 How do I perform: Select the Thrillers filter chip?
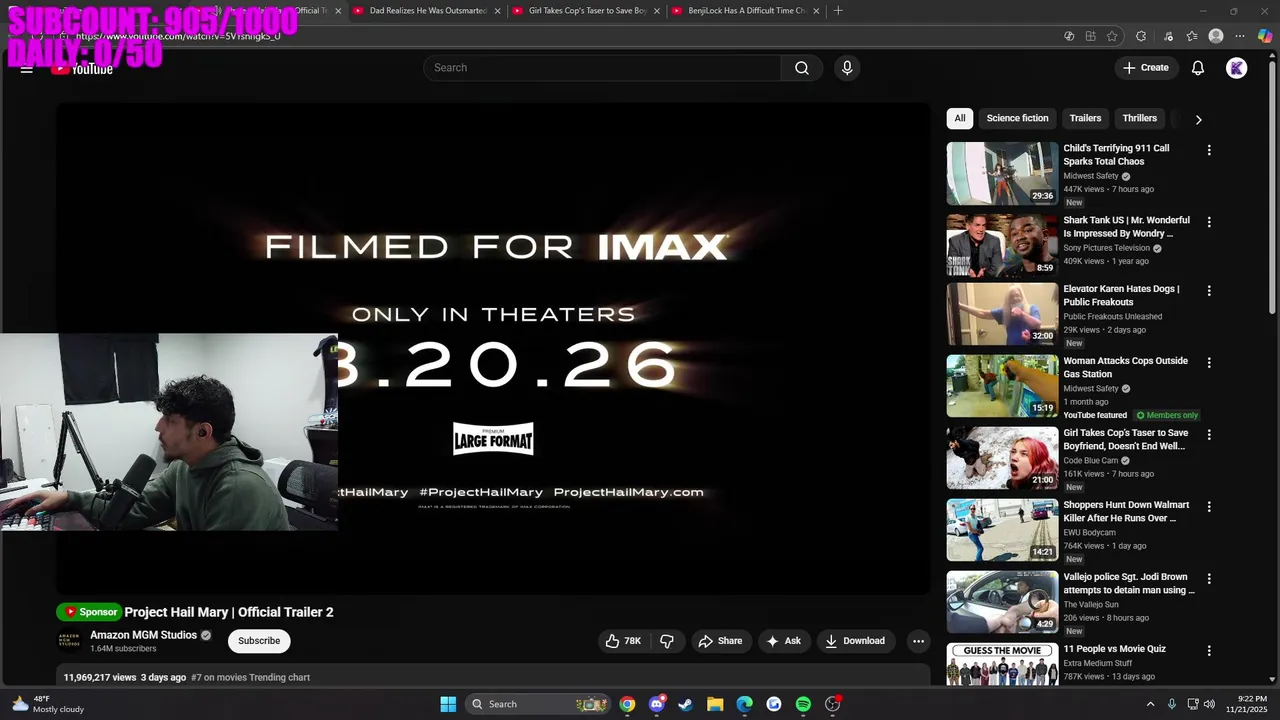tap(1139, 118)
